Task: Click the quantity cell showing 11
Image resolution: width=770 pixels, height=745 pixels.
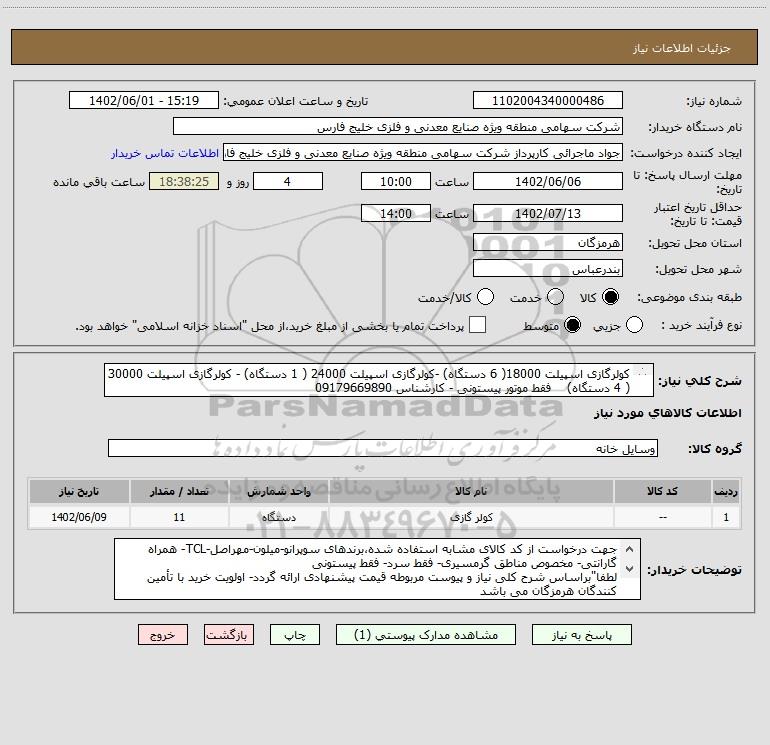Action: click(x=179, y=517)
